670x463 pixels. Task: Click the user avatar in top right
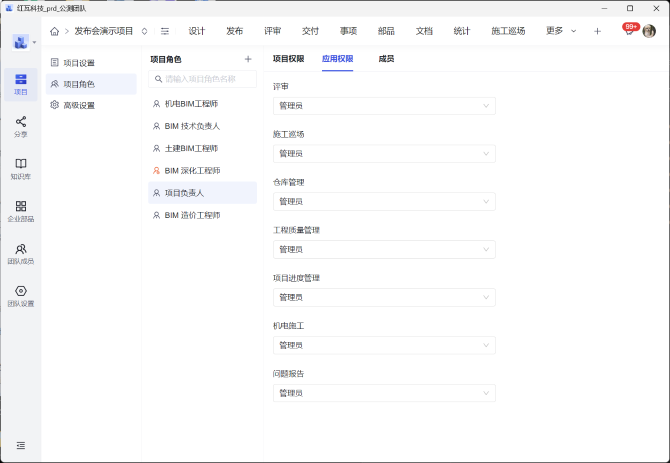[x=649, y=31]
